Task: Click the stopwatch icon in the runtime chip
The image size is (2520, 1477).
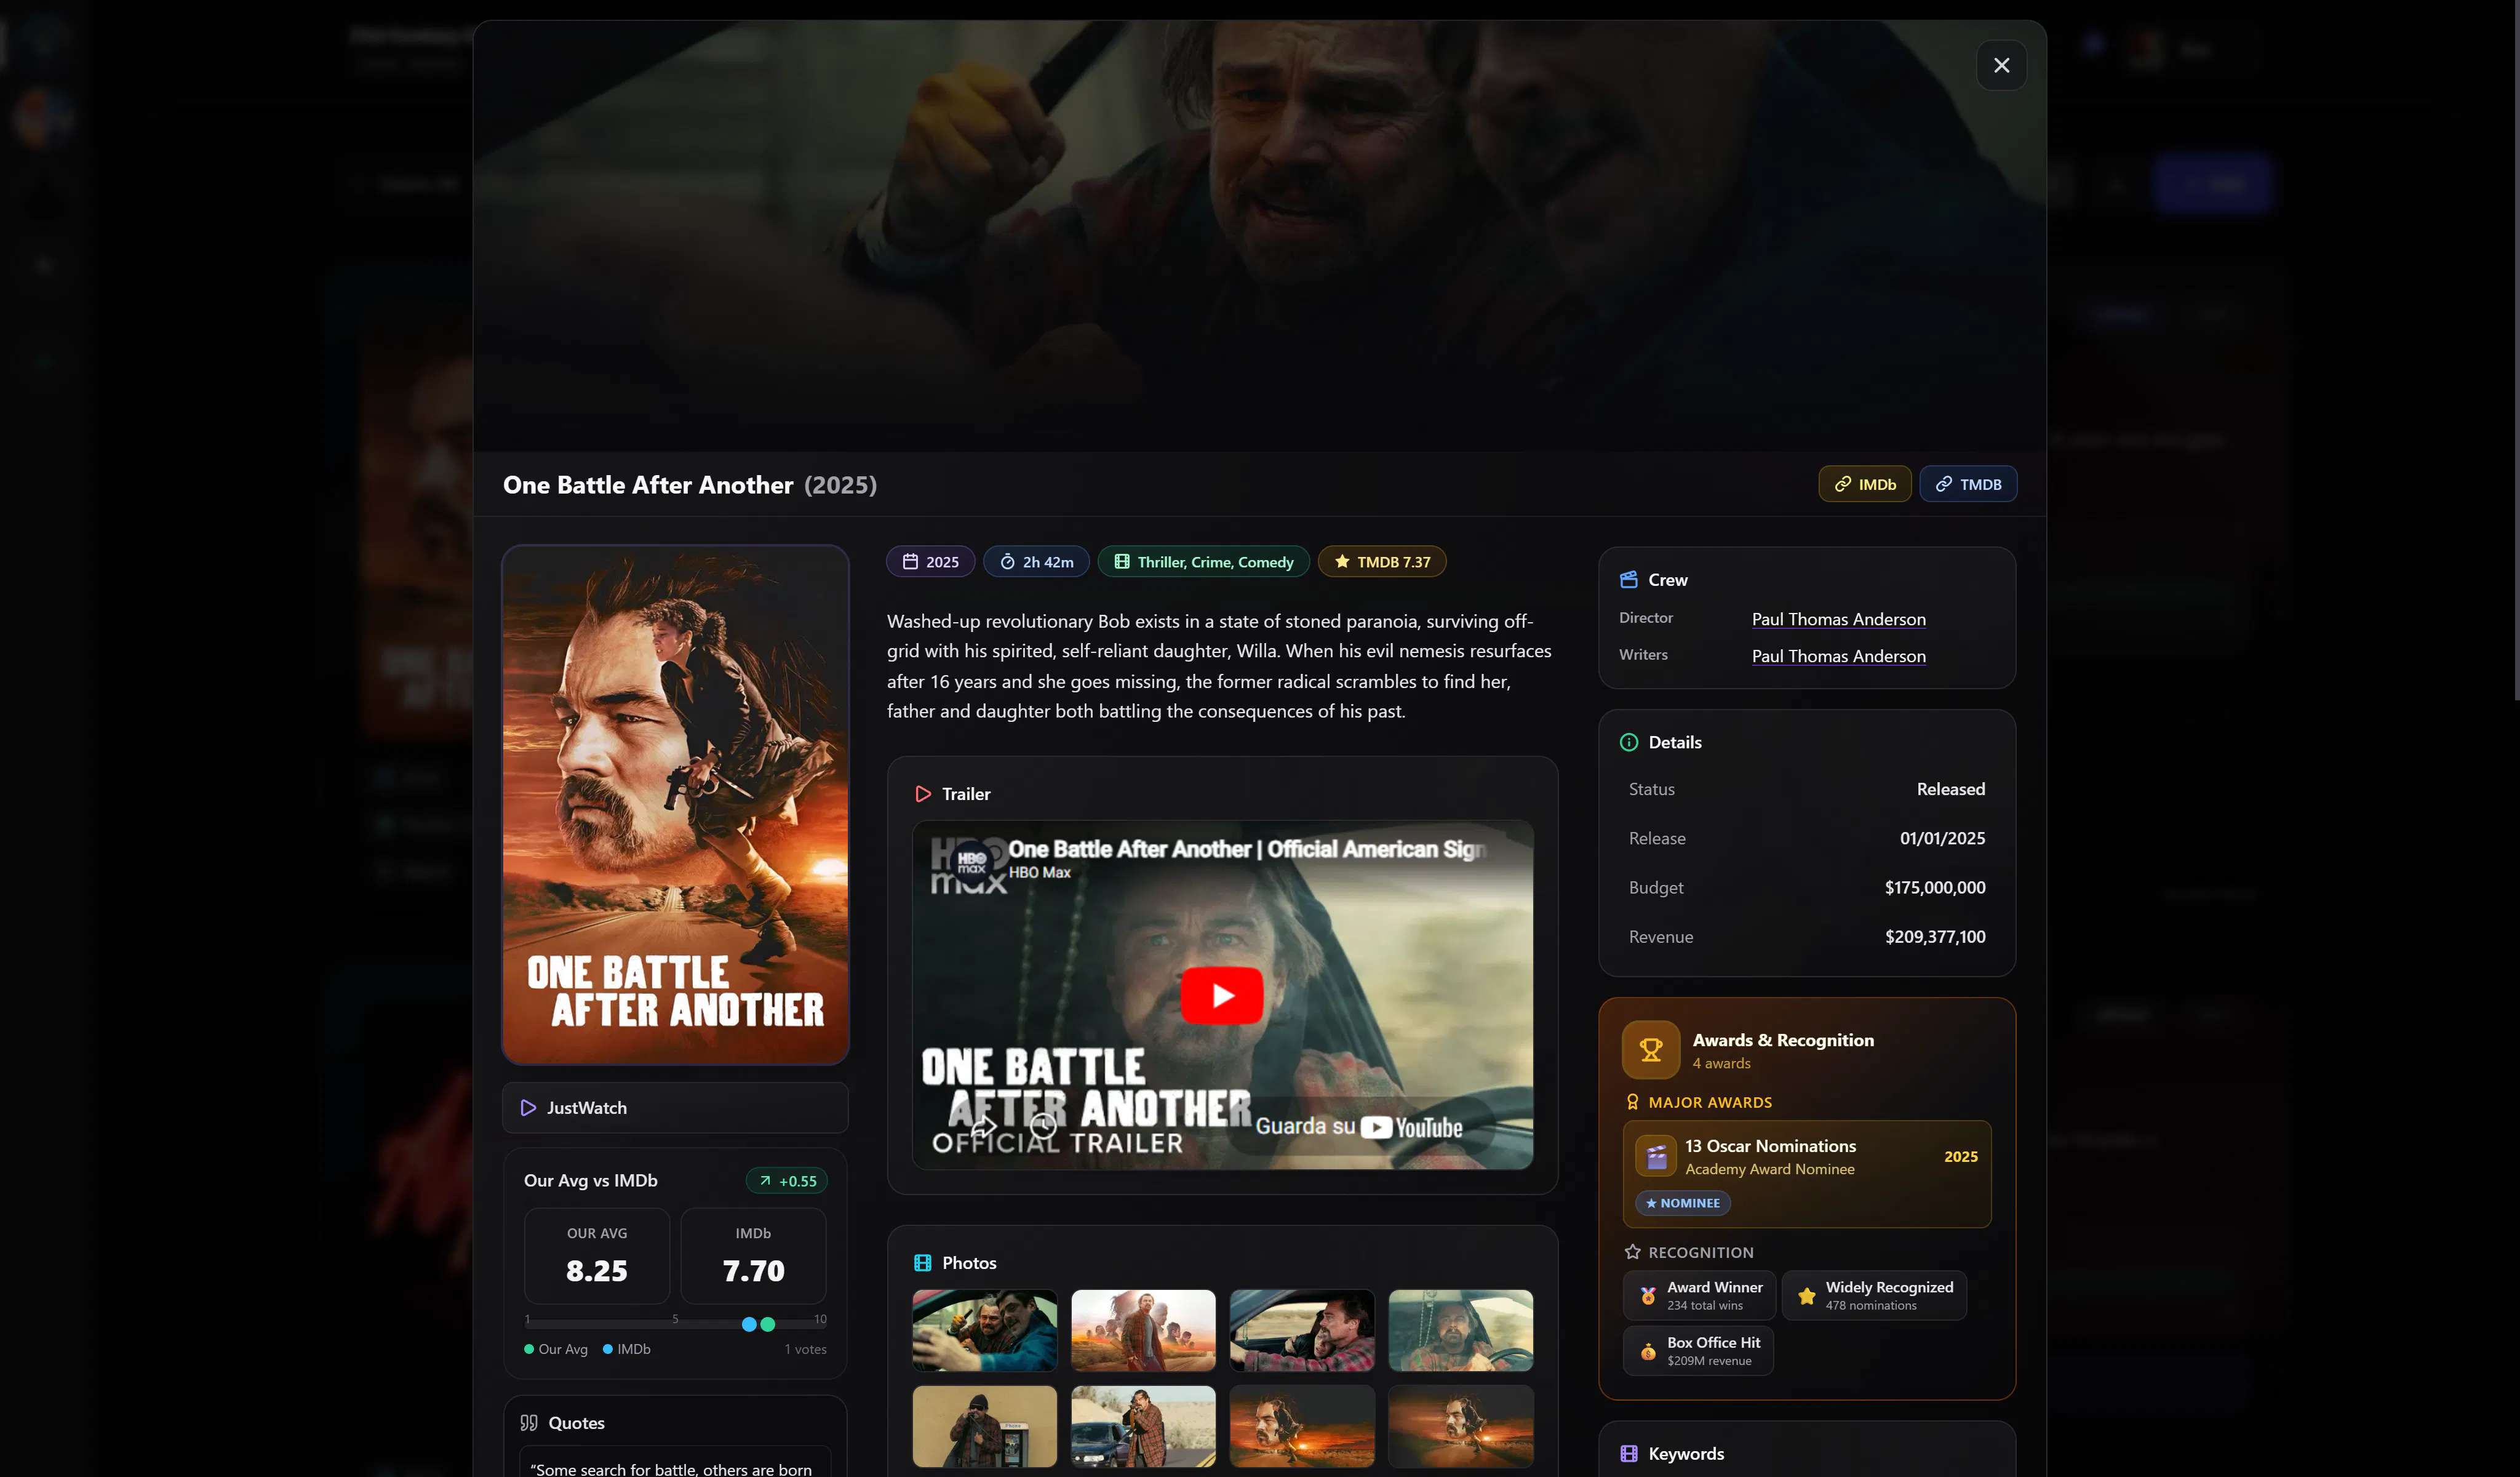Action: coord(1007,562)
